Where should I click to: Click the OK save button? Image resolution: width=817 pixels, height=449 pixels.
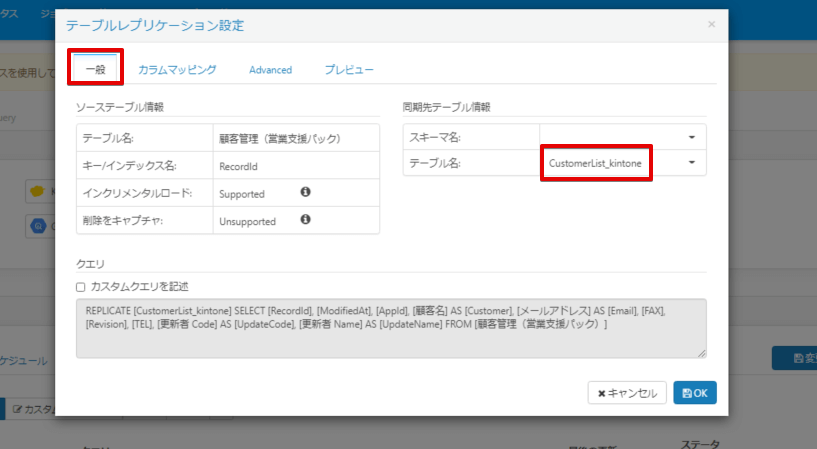[695, 393]
